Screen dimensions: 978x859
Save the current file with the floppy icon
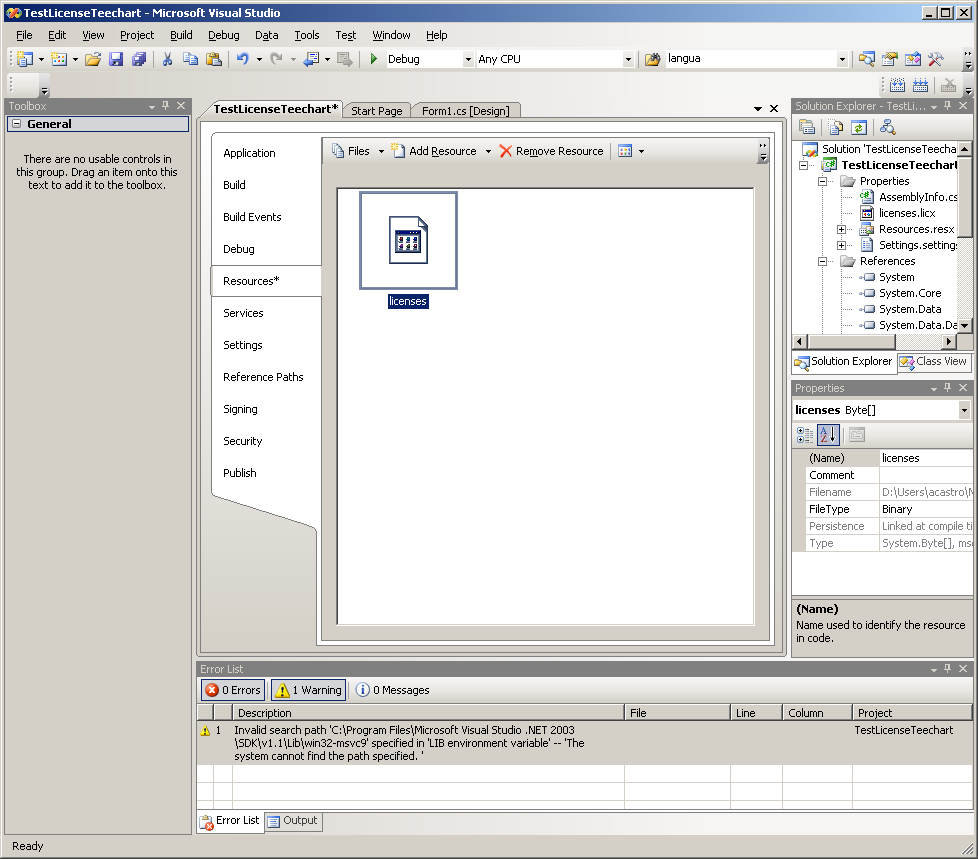click(116, 59)
